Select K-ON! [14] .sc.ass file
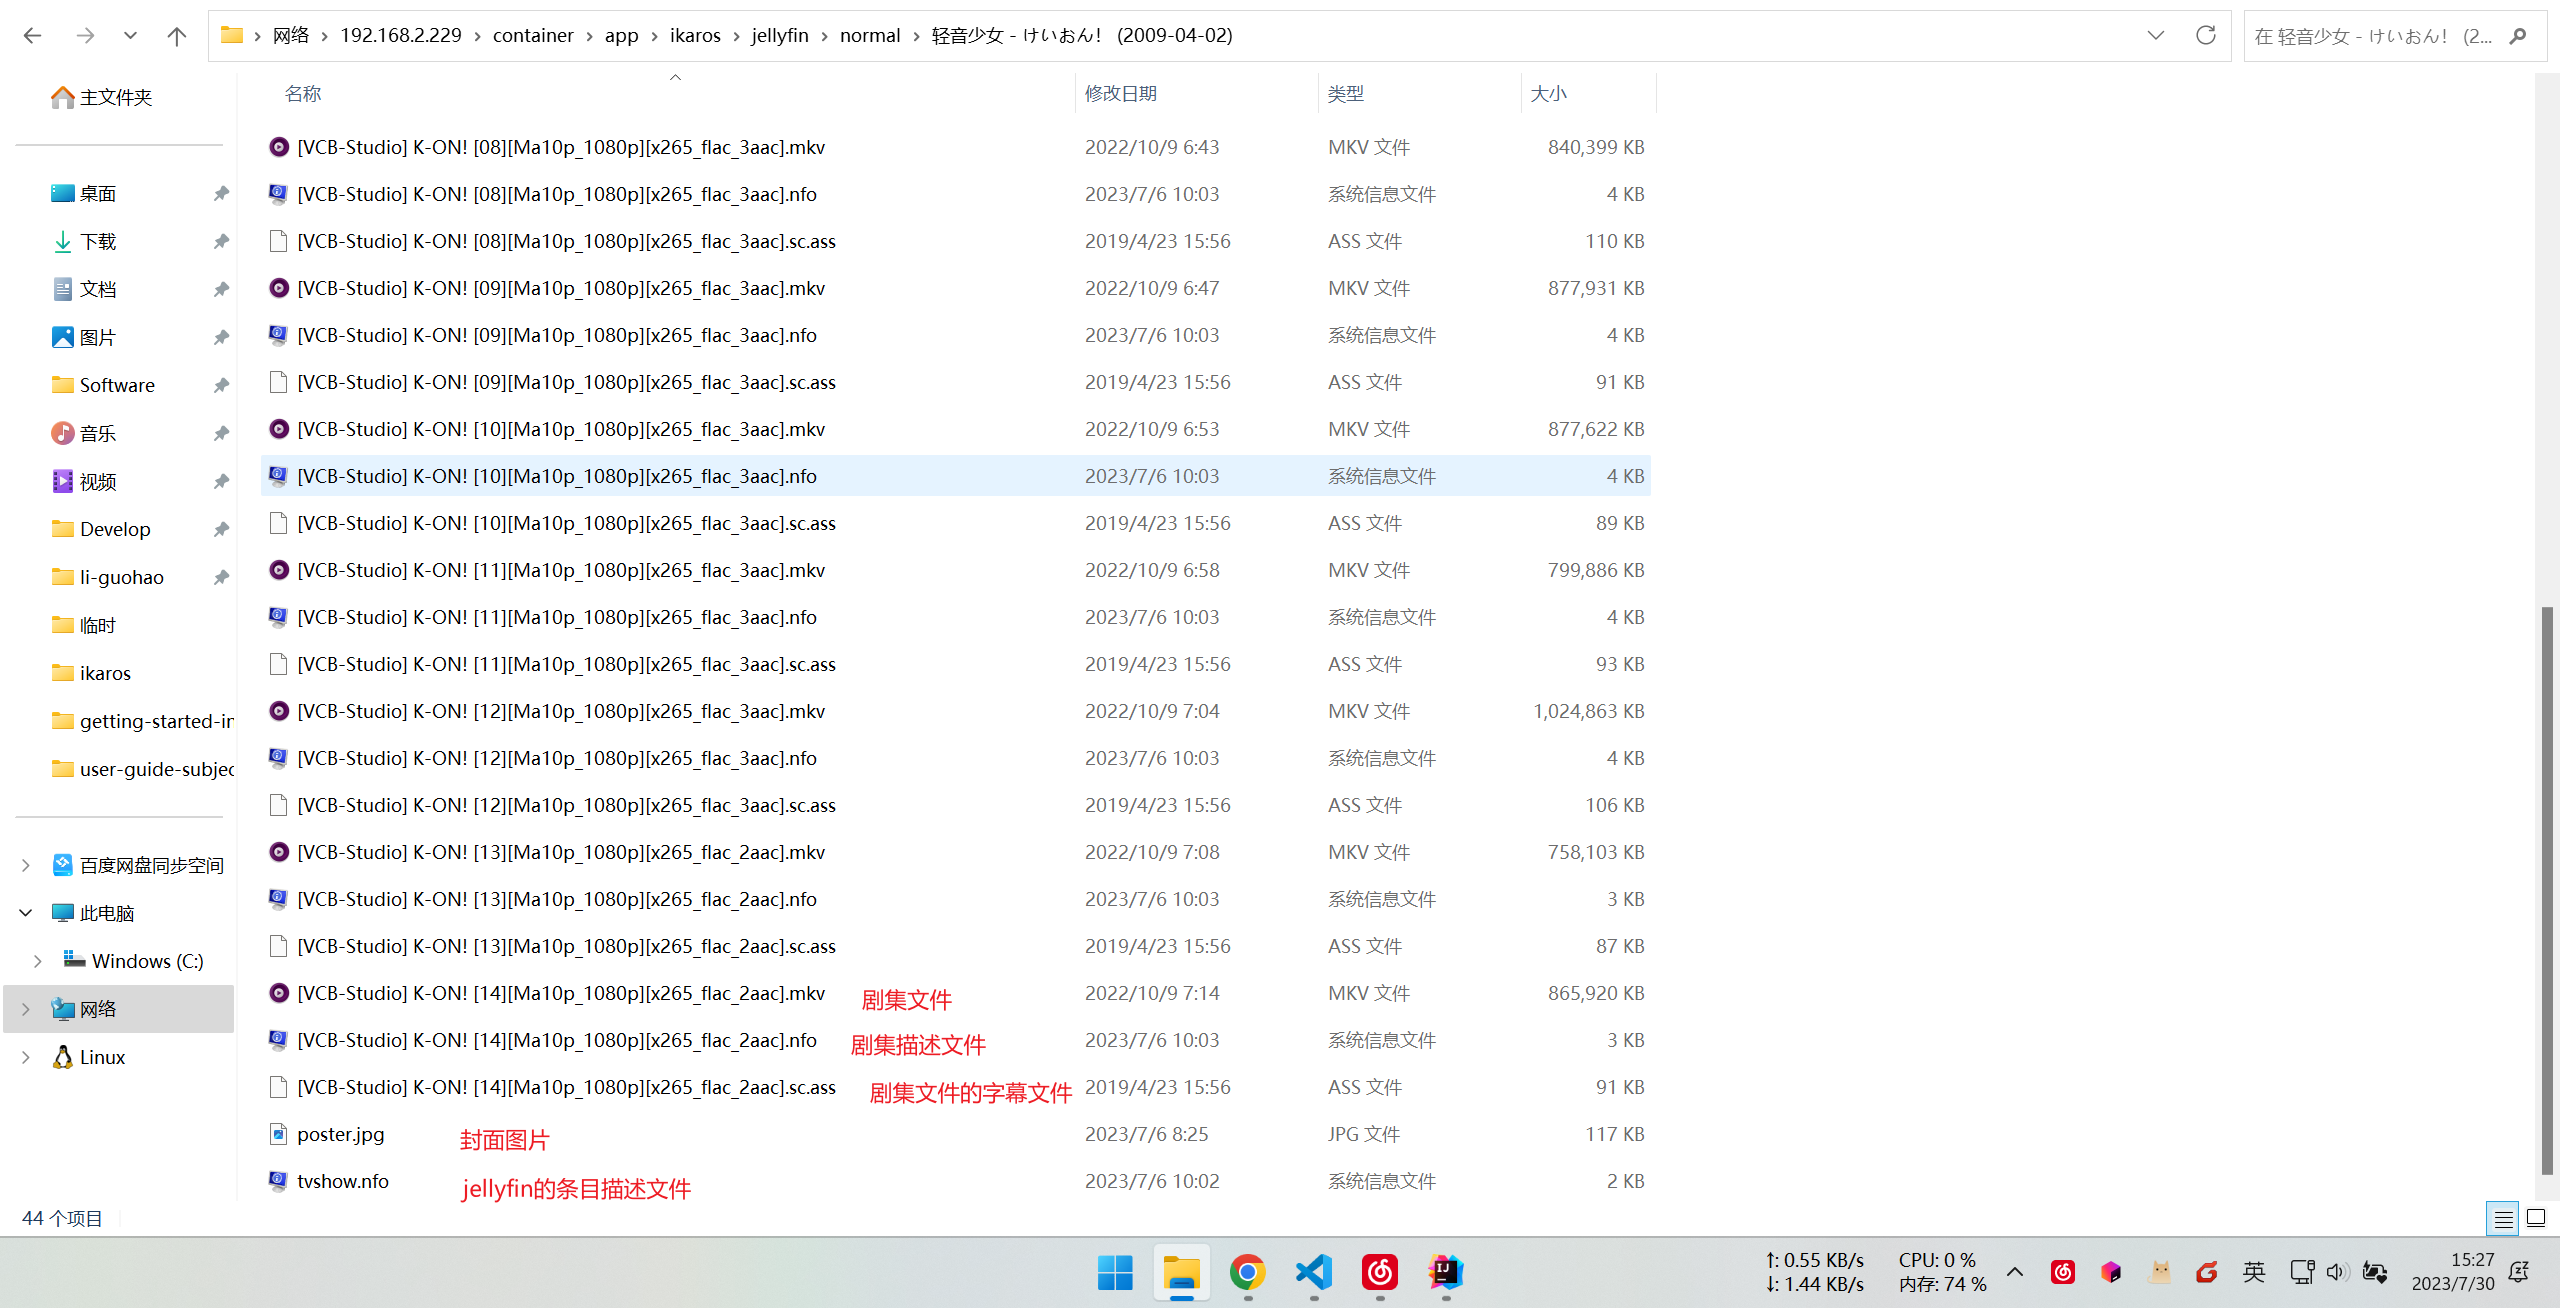2560x1308 pixels. point(566,1087)
